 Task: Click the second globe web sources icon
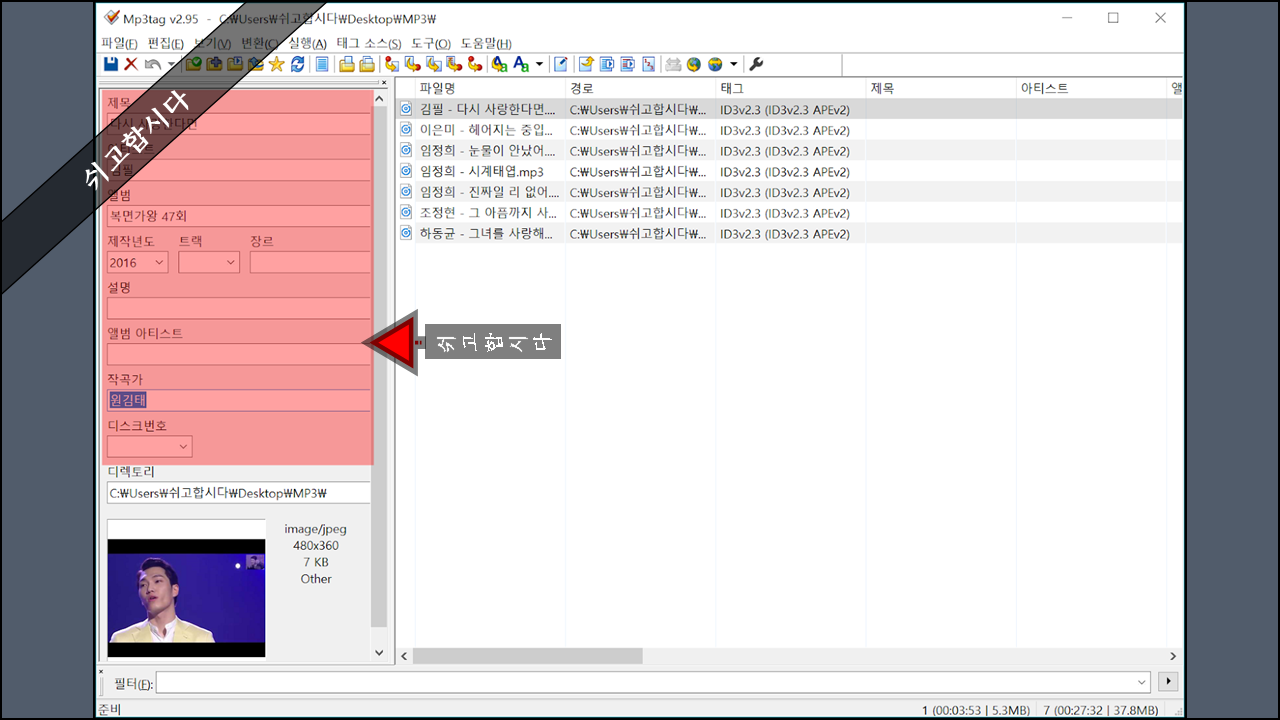click(715, 64)
